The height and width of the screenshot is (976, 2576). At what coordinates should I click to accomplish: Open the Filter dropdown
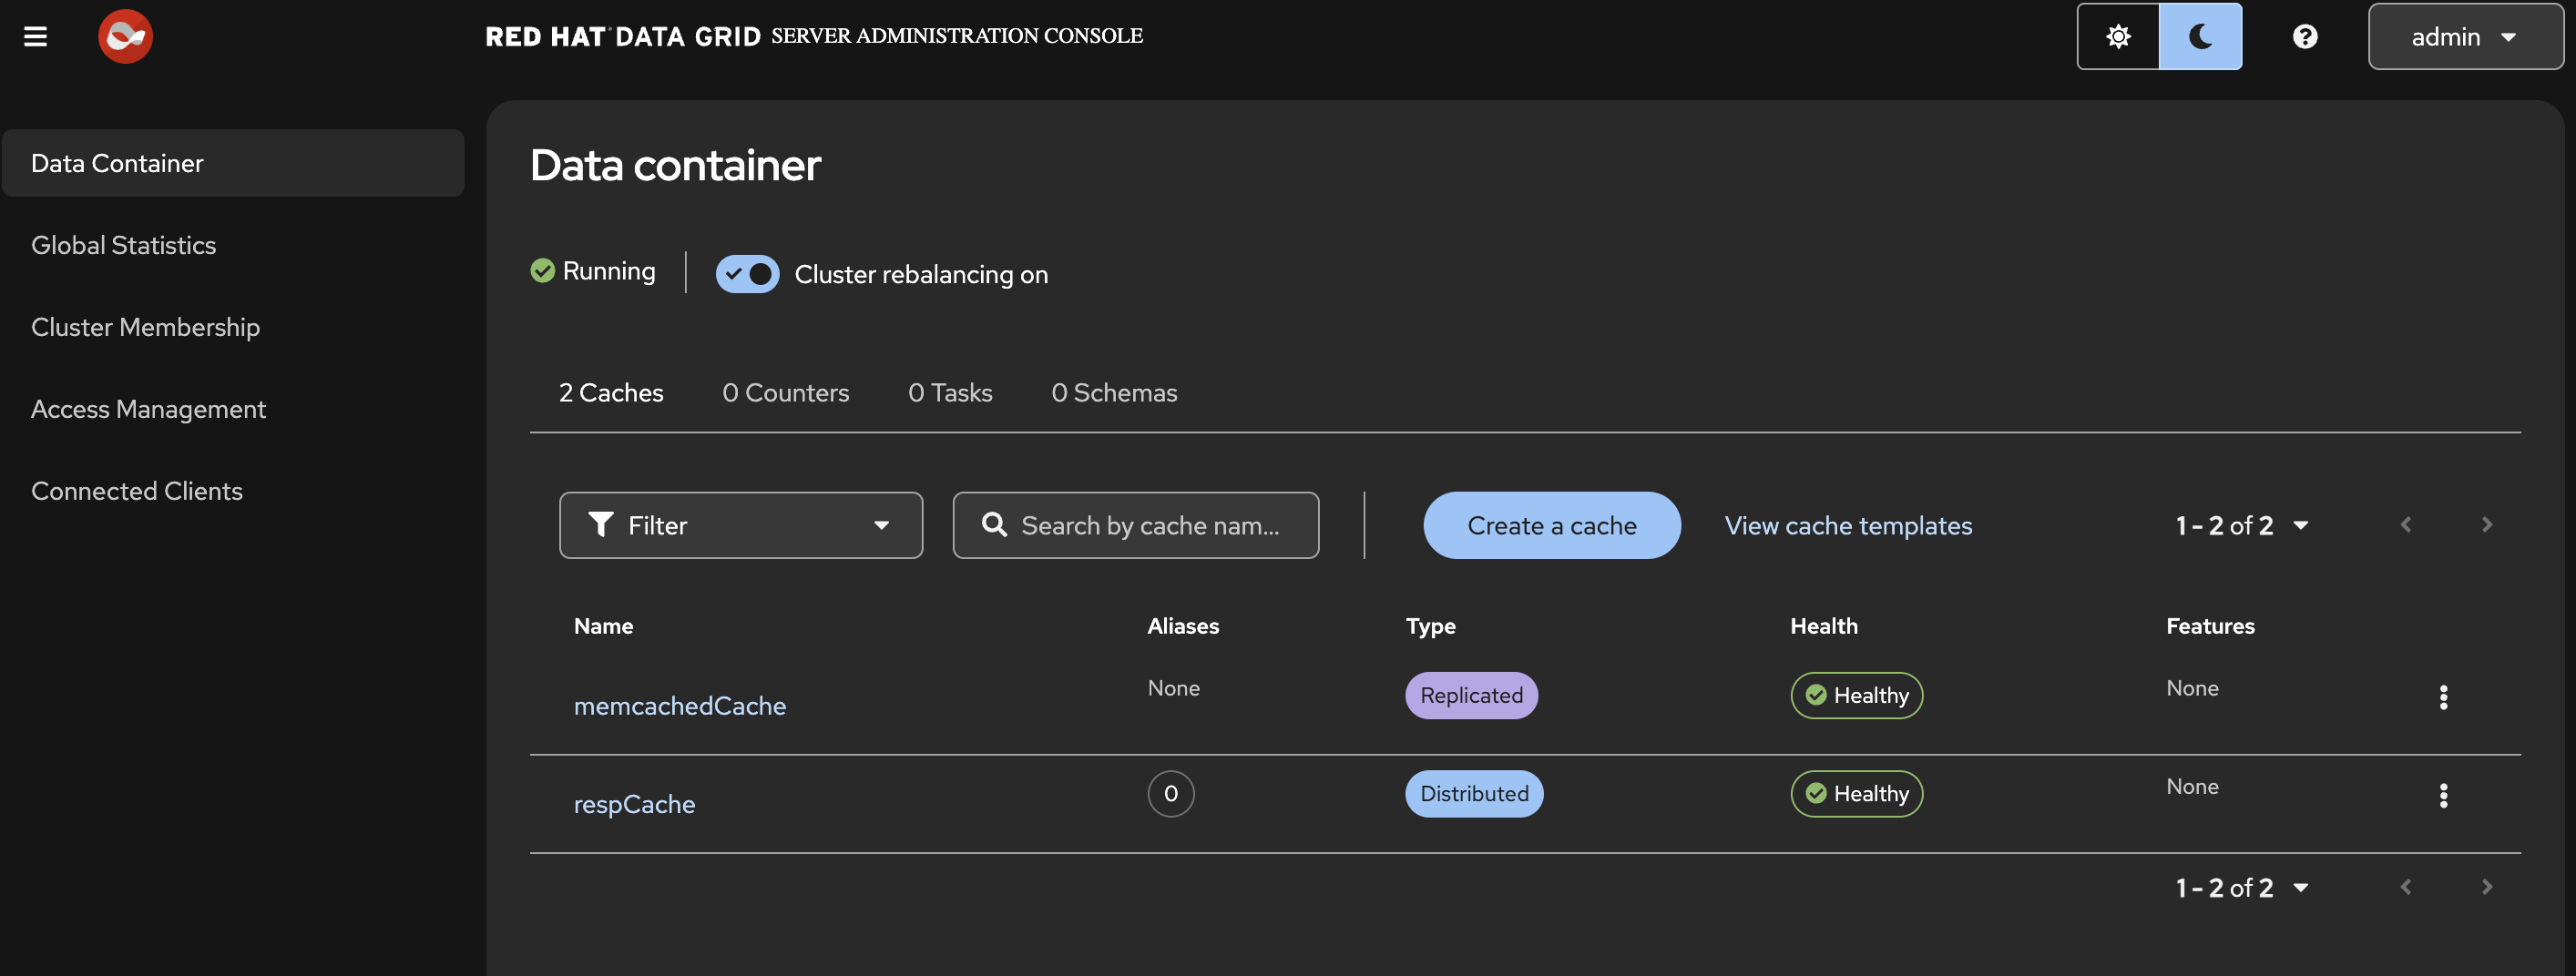pos(740,525)
